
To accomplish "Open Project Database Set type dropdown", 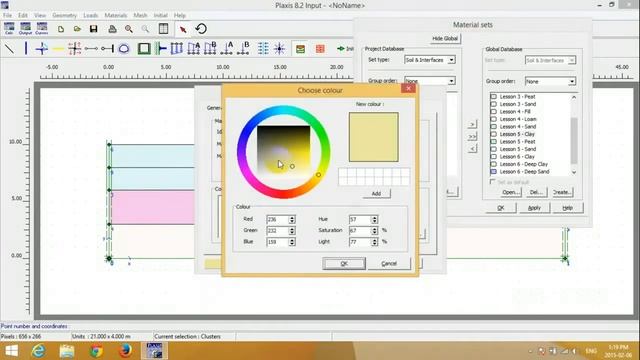I will [x=451, y=60].
